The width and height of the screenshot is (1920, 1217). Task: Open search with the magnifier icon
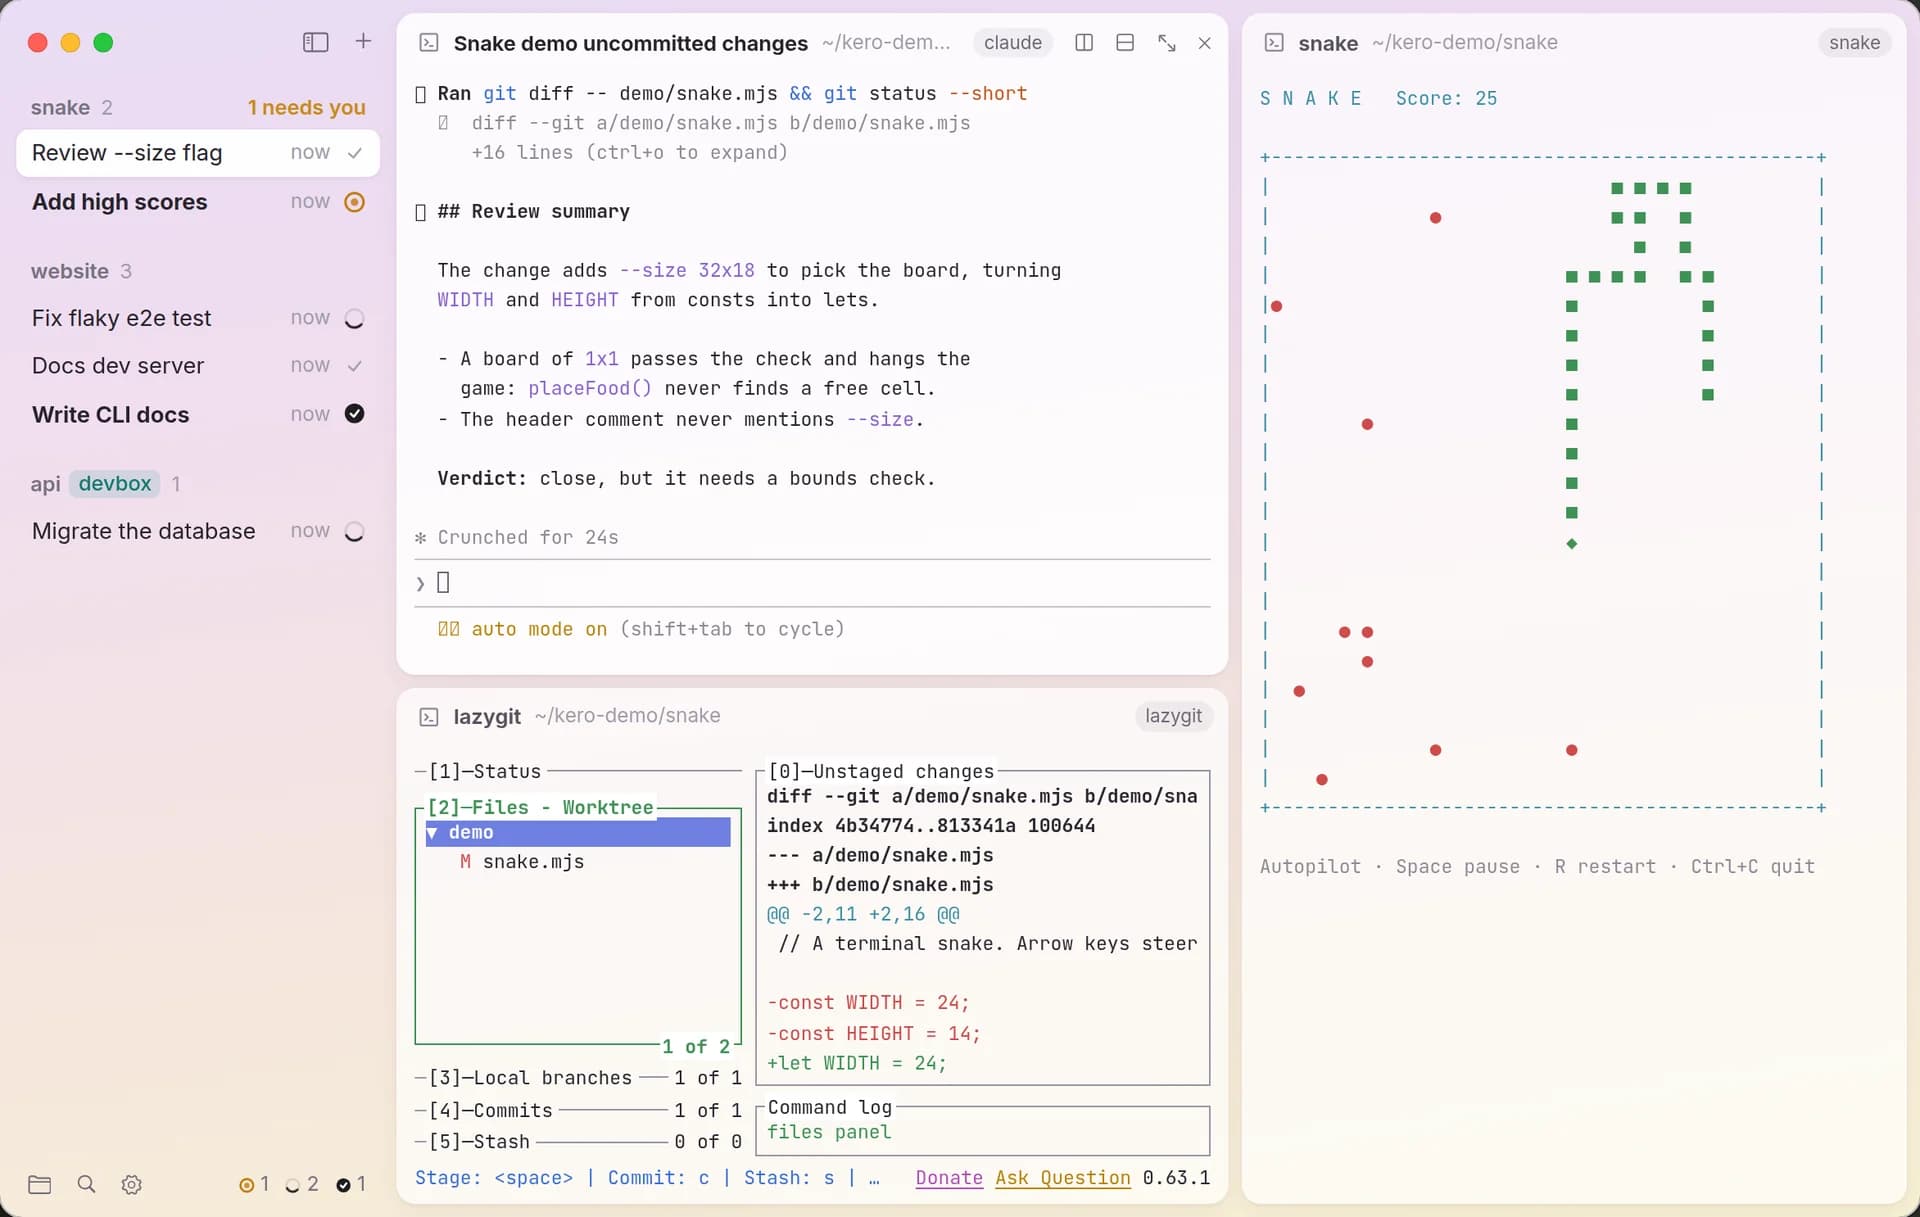click(86, 1185)
